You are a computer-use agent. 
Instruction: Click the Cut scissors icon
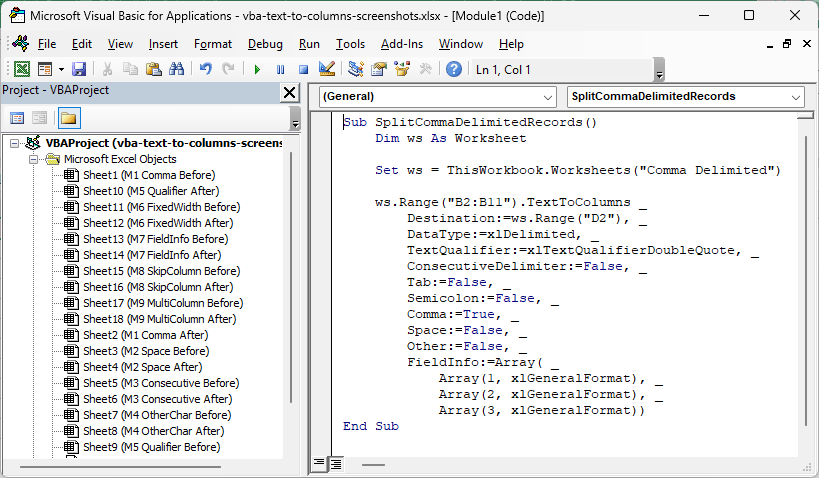click(107, 69)
